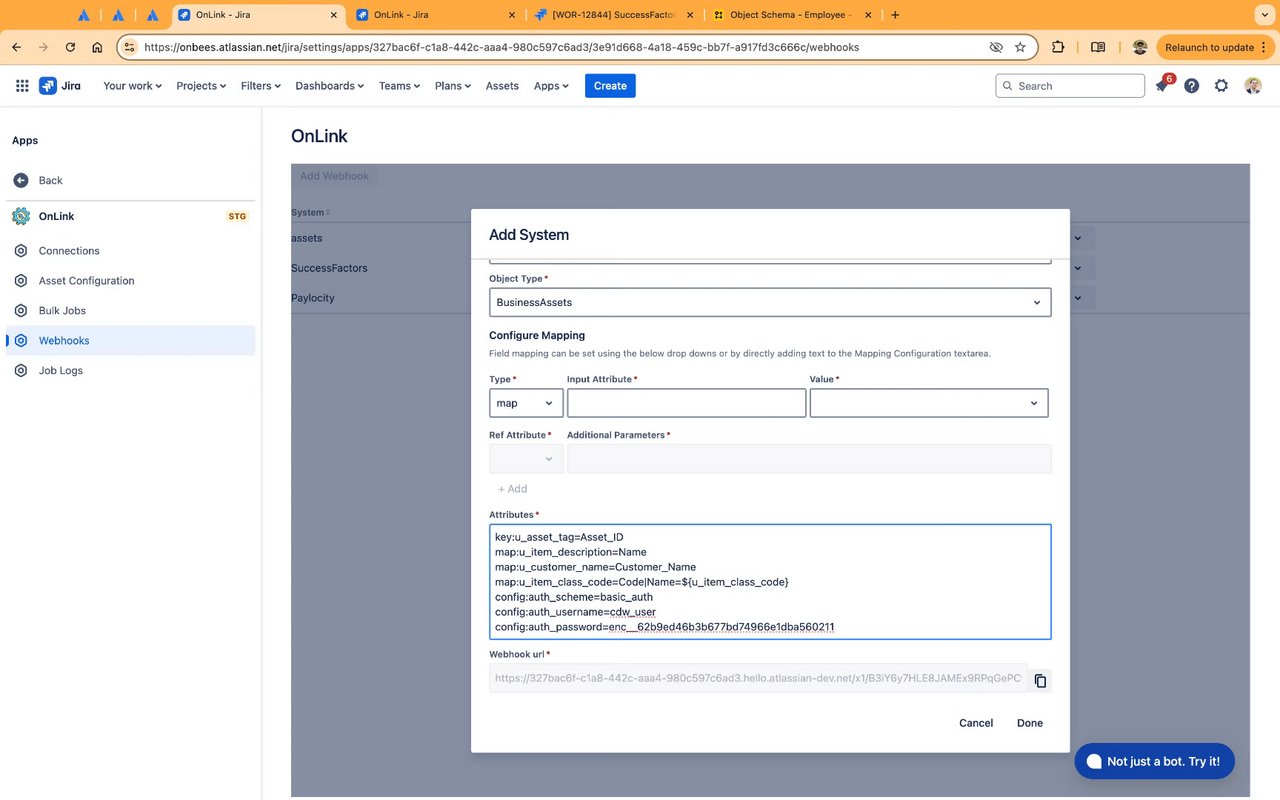1280x800 pixels.
Task: Open the Value dropdown
Action: click(x=929, y=403)
